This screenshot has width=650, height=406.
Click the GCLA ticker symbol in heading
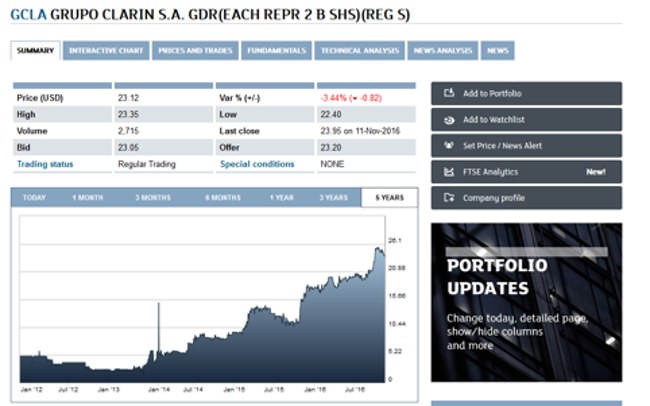click(28, 15)
